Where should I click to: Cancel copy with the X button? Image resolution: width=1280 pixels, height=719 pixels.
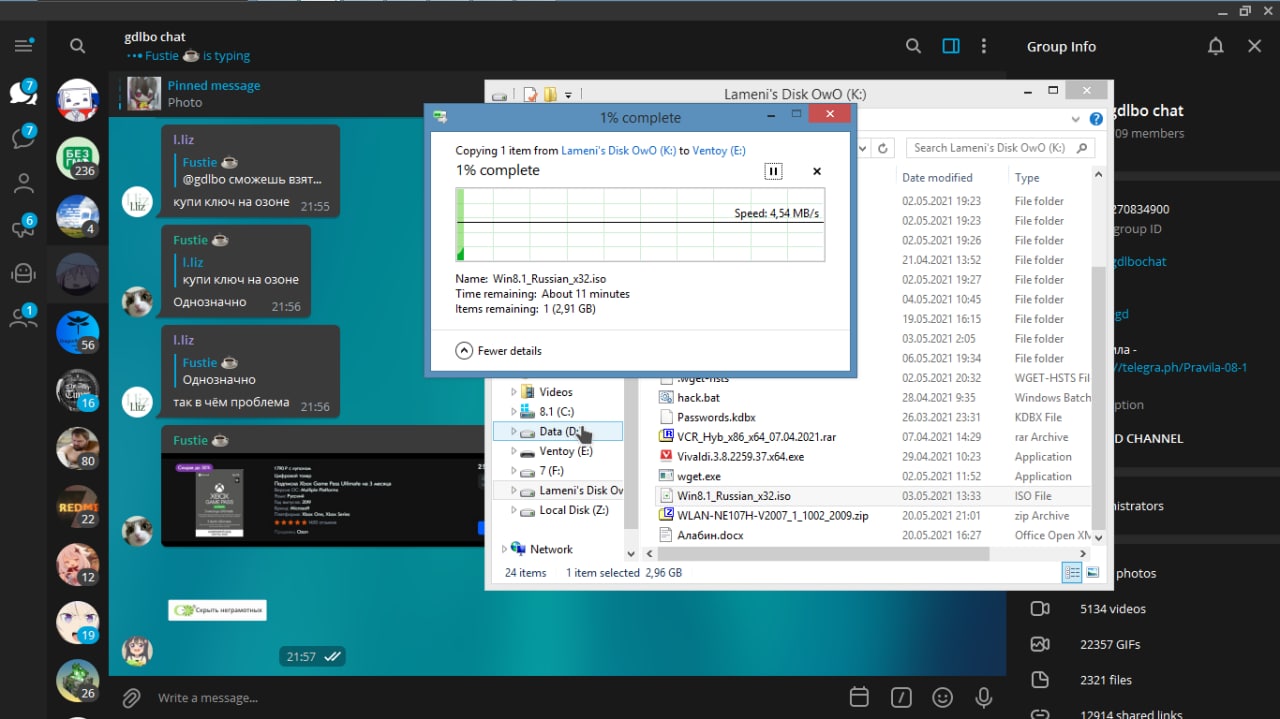pos(817,171)
